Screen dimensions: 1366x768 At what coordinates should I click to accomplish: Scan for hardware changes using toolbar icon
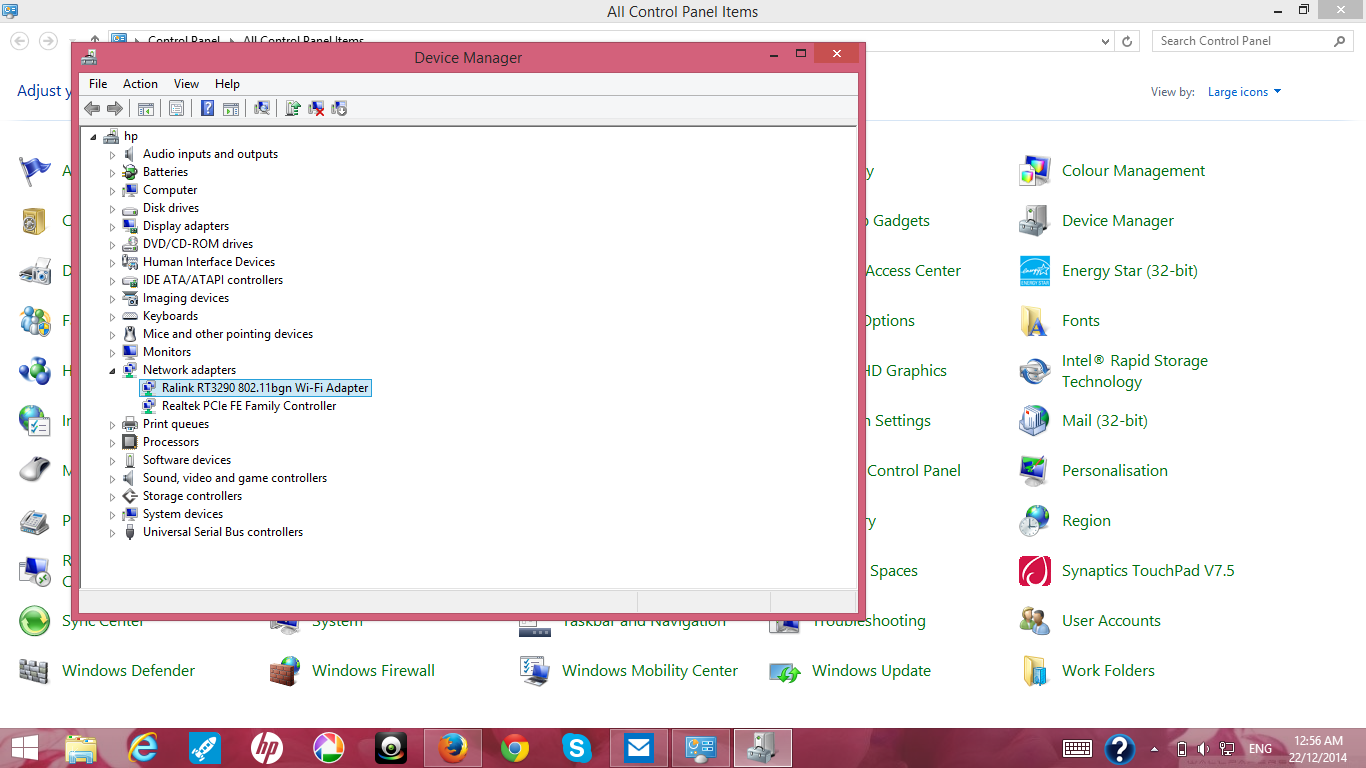(x=262, y=108)
